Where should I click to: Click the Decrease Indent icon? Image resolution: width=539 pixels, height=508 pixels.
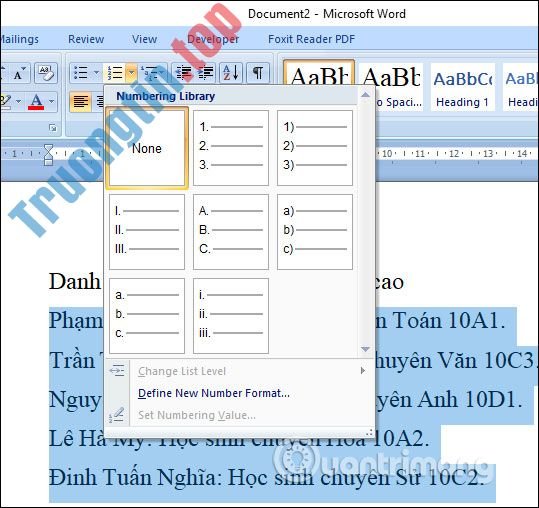184,73
